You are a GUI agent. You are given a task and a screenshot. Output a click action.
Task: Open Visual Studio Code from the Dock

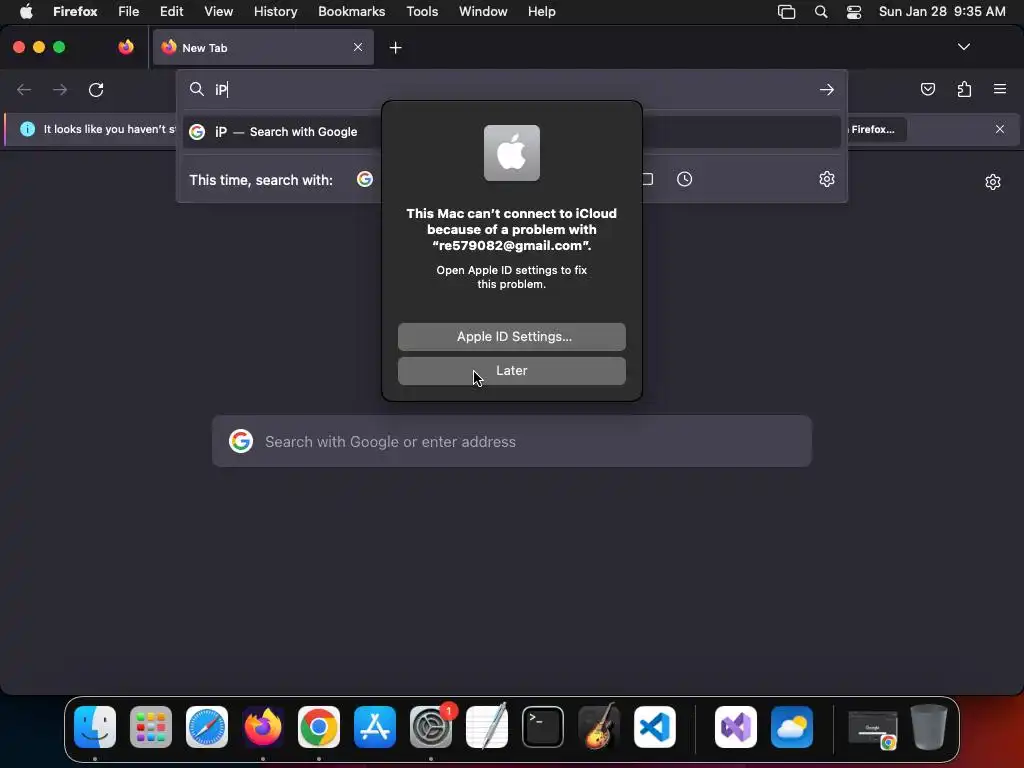pyautogui.click(x=654, y=726)
